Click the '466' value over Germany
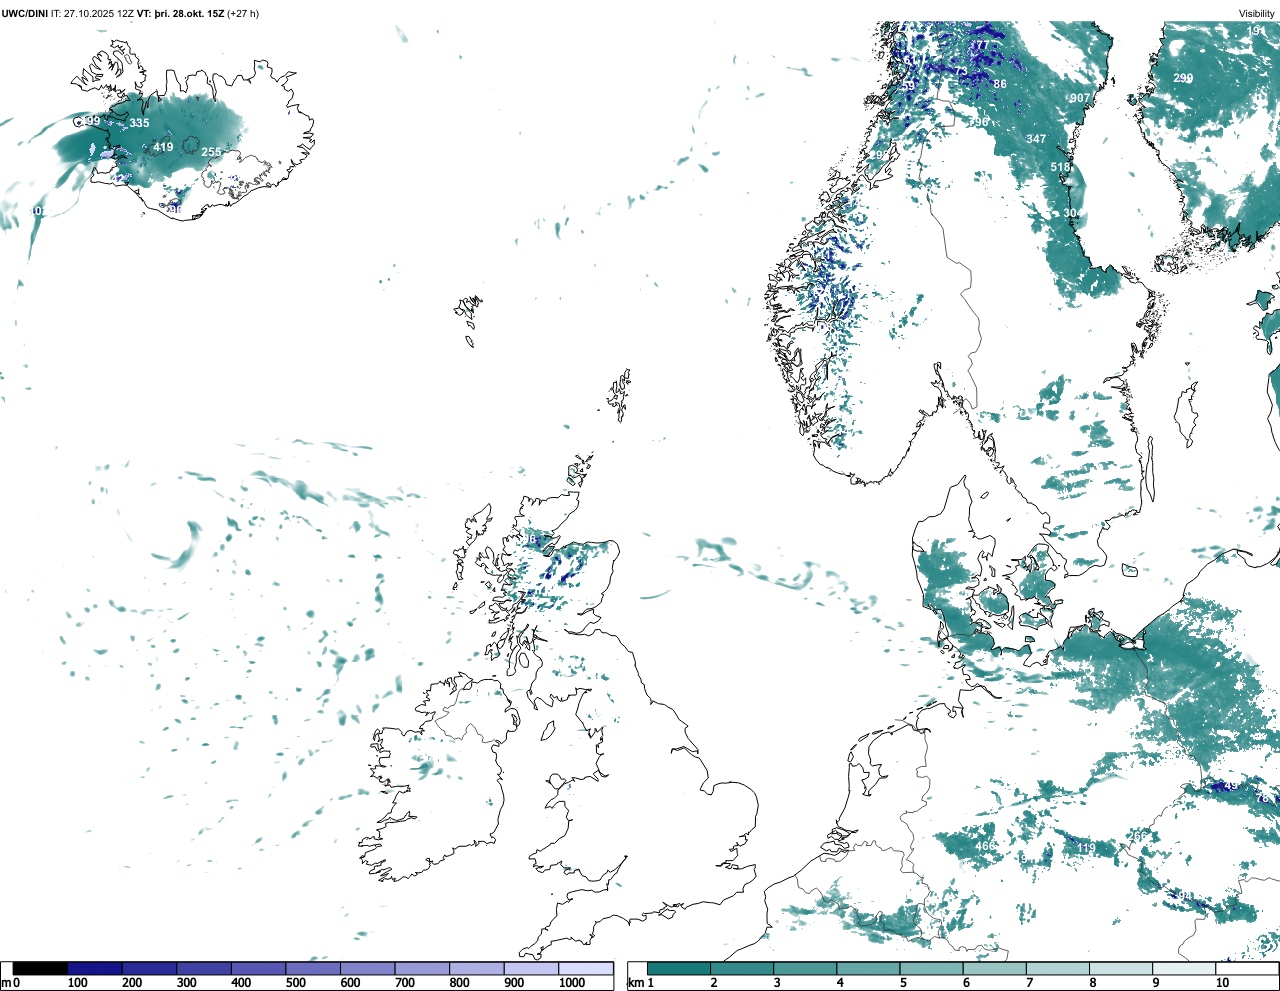 click(x=985, y=846)
